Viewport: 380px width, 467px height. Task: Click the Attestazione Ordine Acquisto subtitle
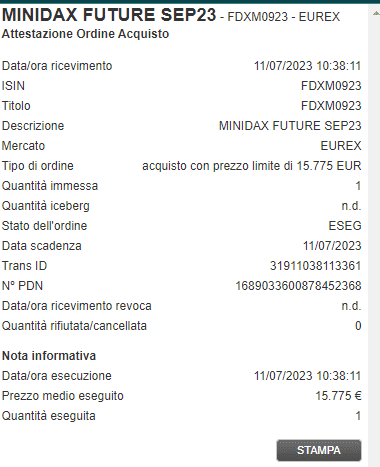[85, 34]
